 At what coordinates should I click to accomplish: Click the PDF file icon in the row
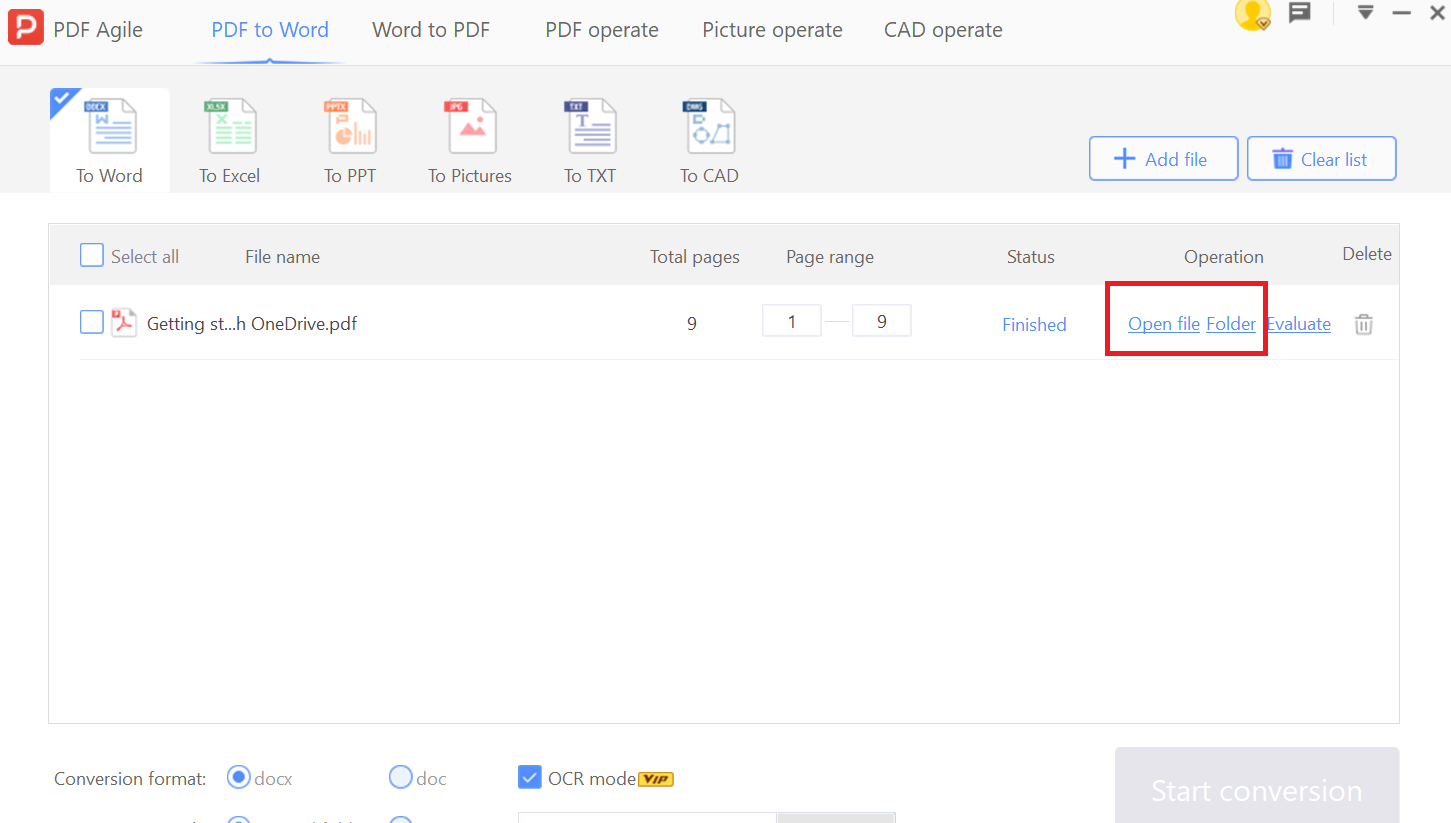[124, 323]
